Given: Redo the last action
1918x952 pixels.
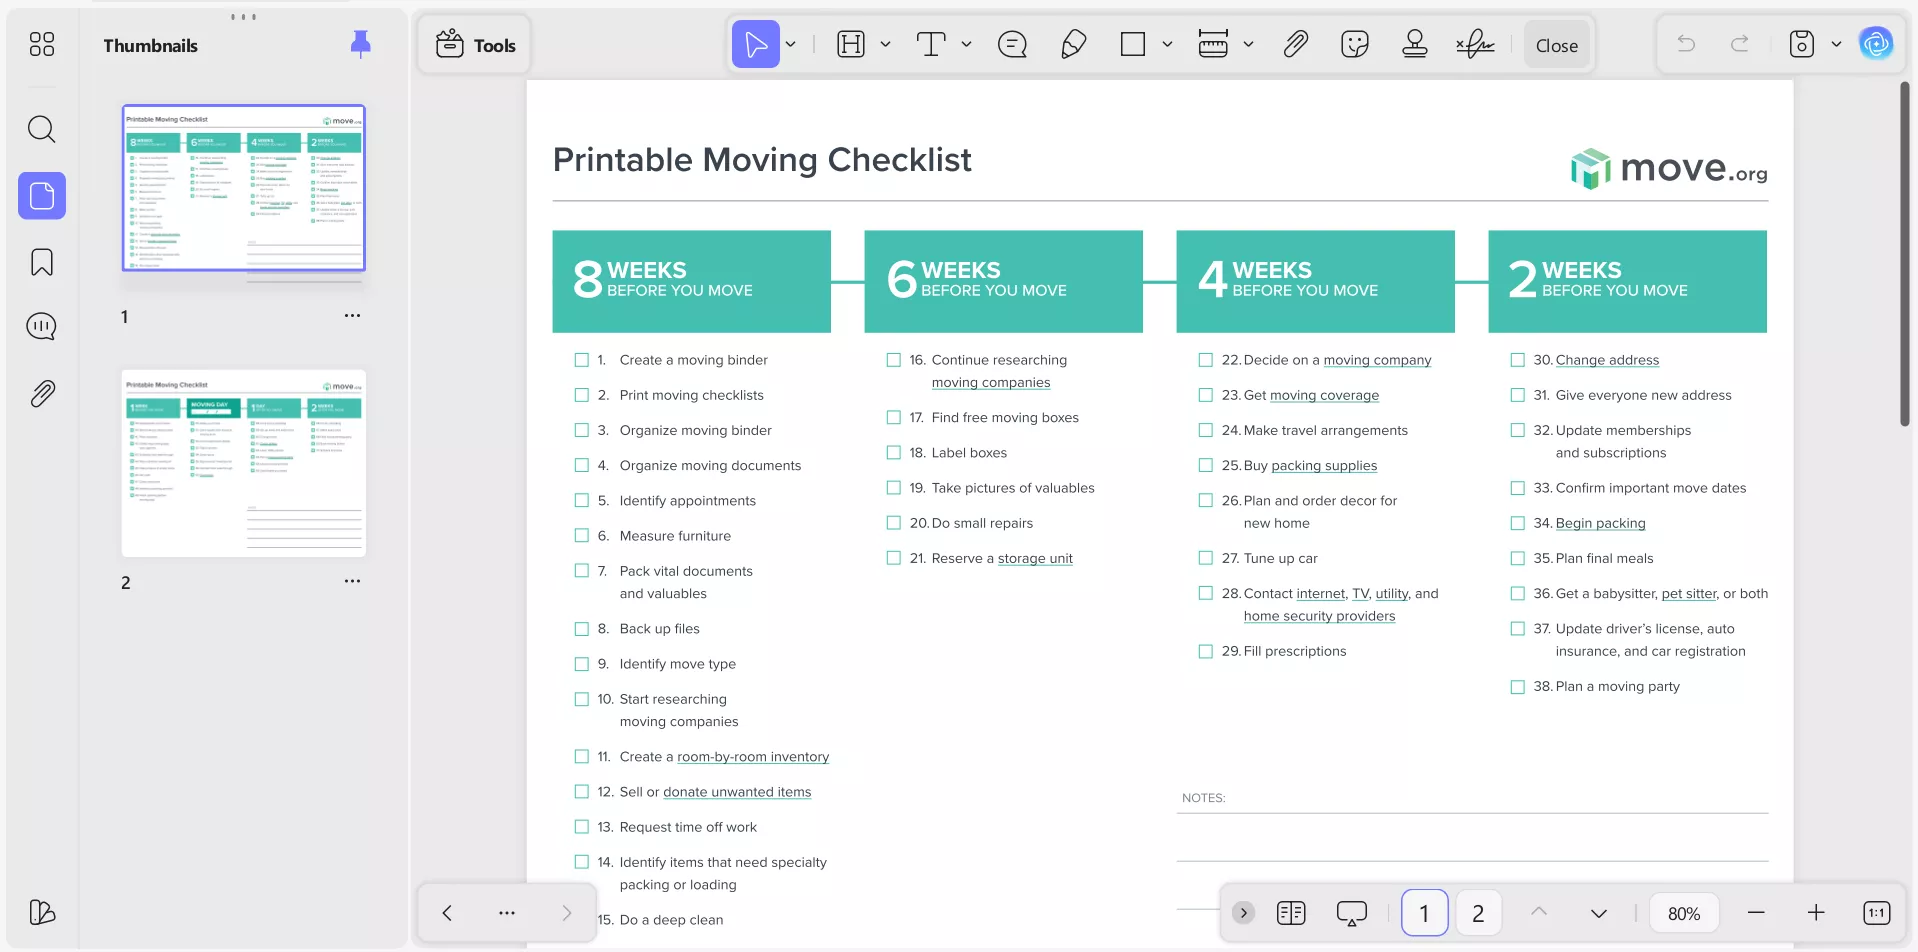Looking at the screenshot, I should tap(1740, 44).
